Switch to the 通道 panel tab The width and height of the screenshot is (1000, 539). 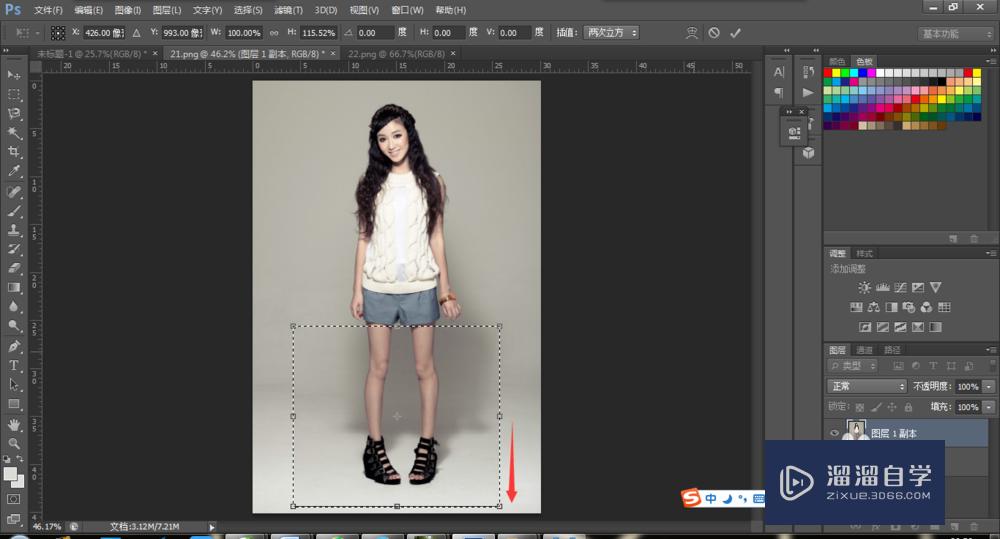pos(864,350)
